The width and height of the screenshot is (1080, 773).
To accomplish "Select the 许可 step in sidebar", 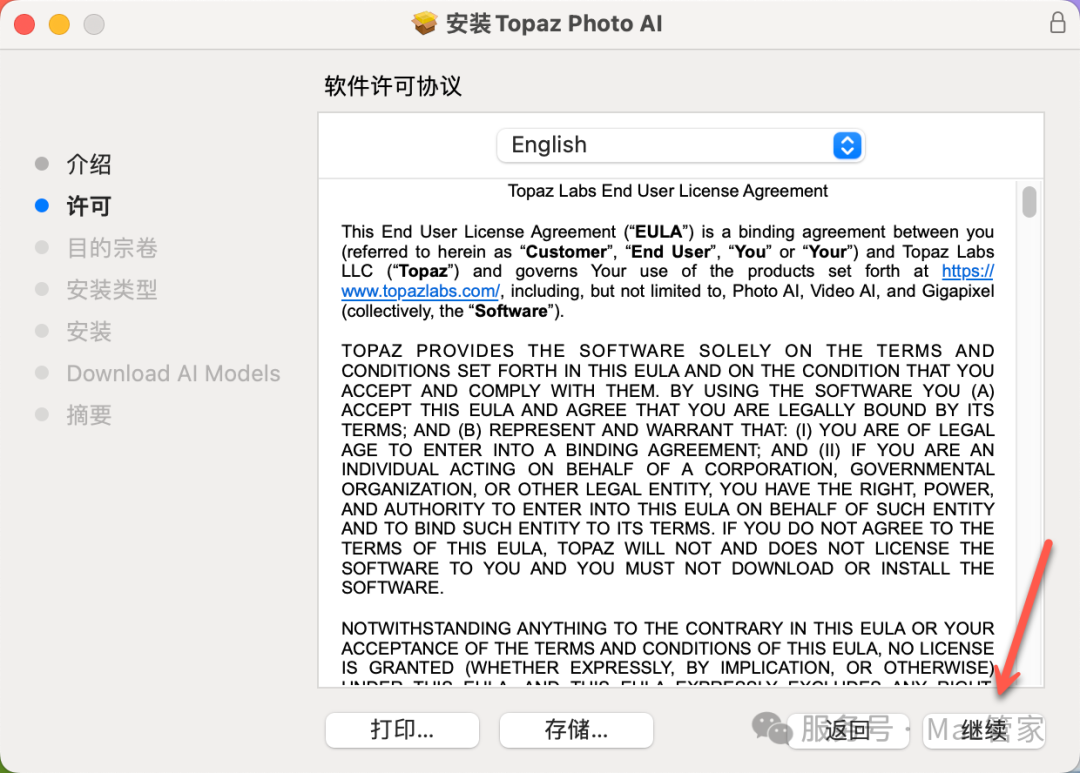I will (88, 206).
